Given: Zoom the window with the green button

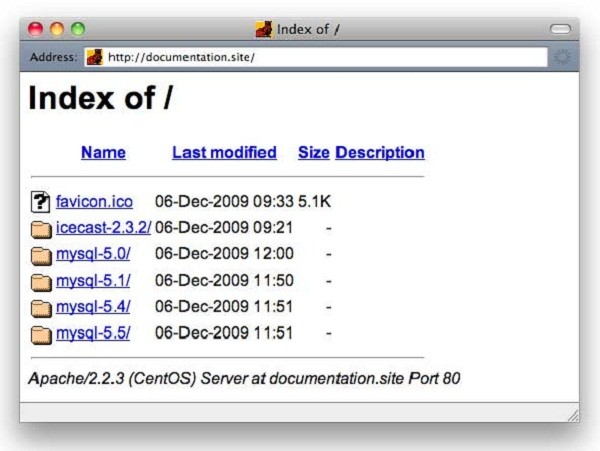Looking at the screenshot, I should pos(78,29).
